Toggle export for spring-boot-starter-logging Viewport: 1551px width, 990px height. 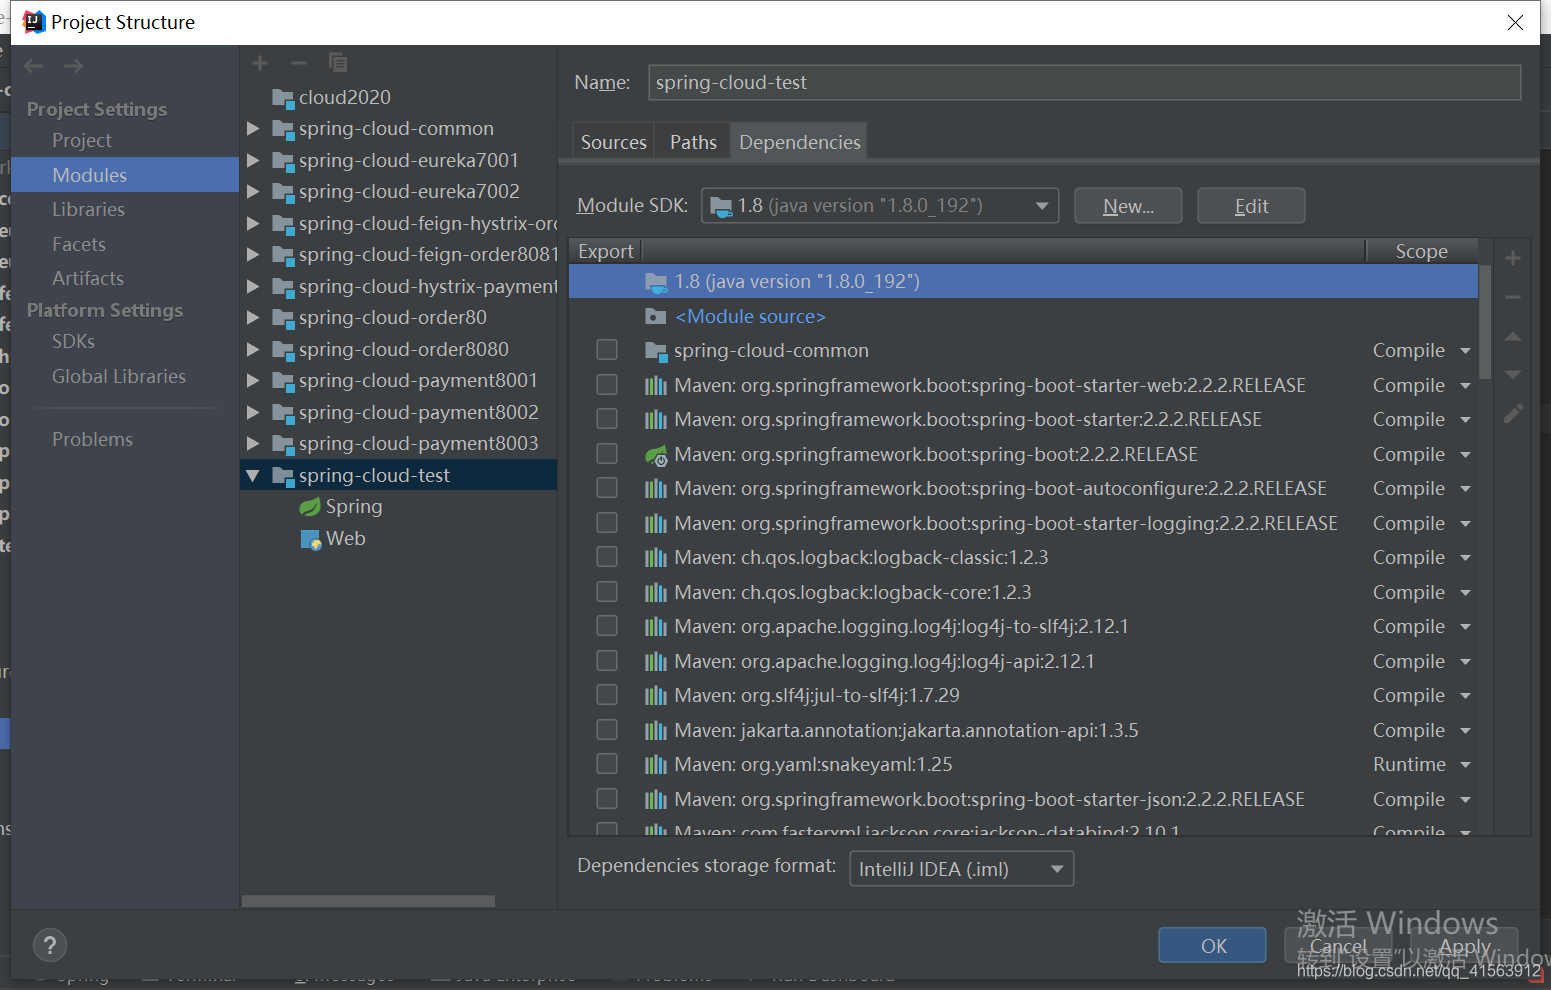pyautogui.click(x=607, y=523)
